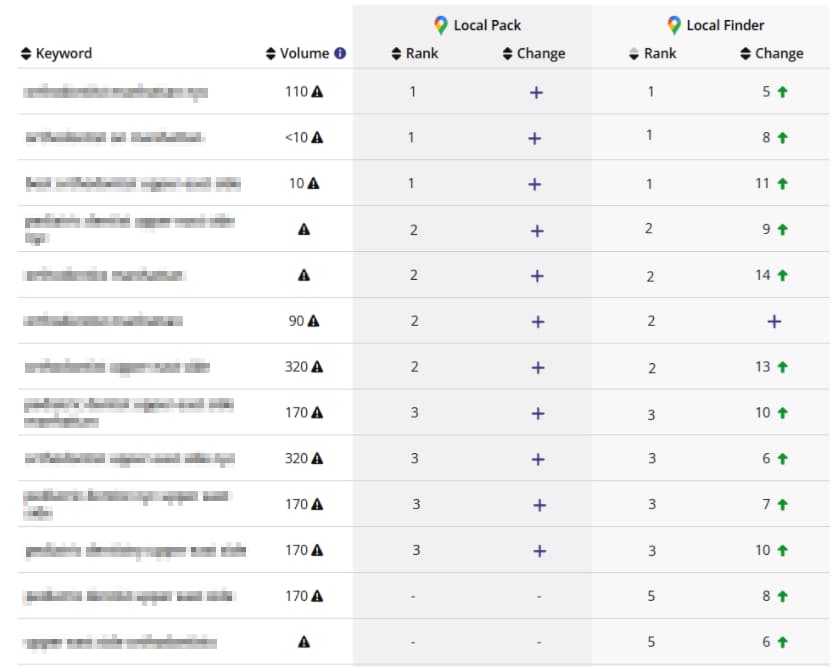Toggle sort direction on Local Pack Rank
Screen dimensions: 834x667
[x=397, y=53]
